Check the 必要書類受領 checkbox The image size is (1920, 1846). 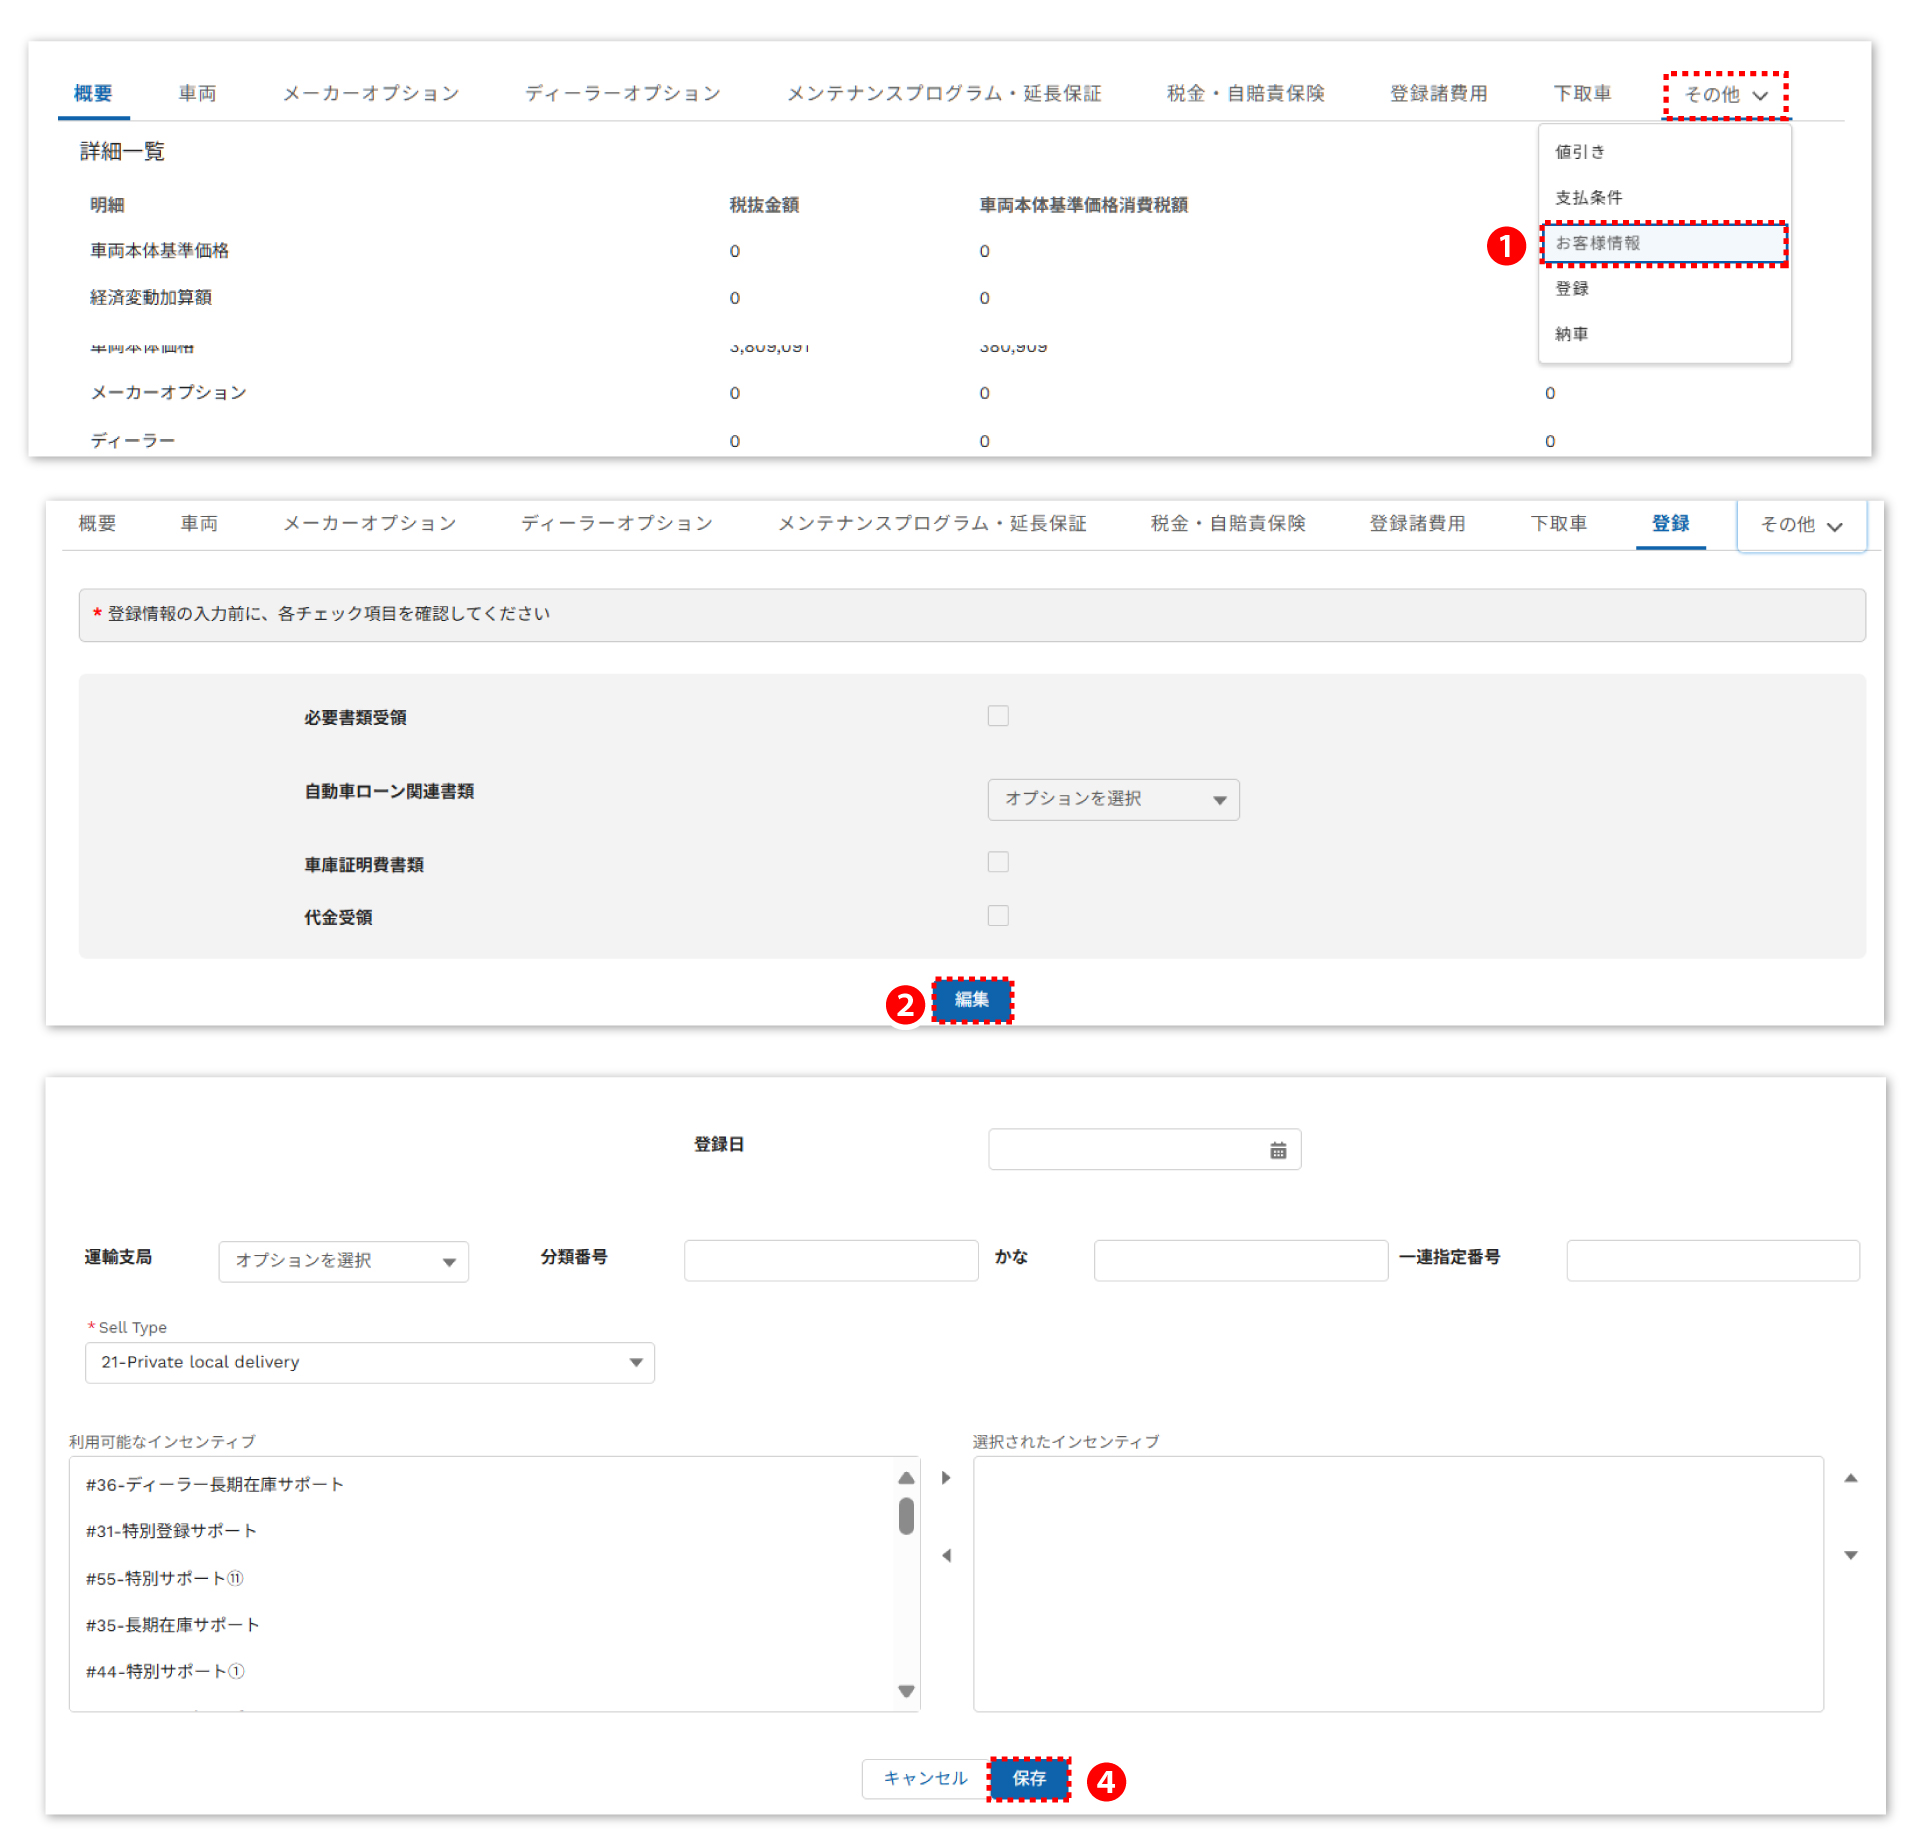998,716
